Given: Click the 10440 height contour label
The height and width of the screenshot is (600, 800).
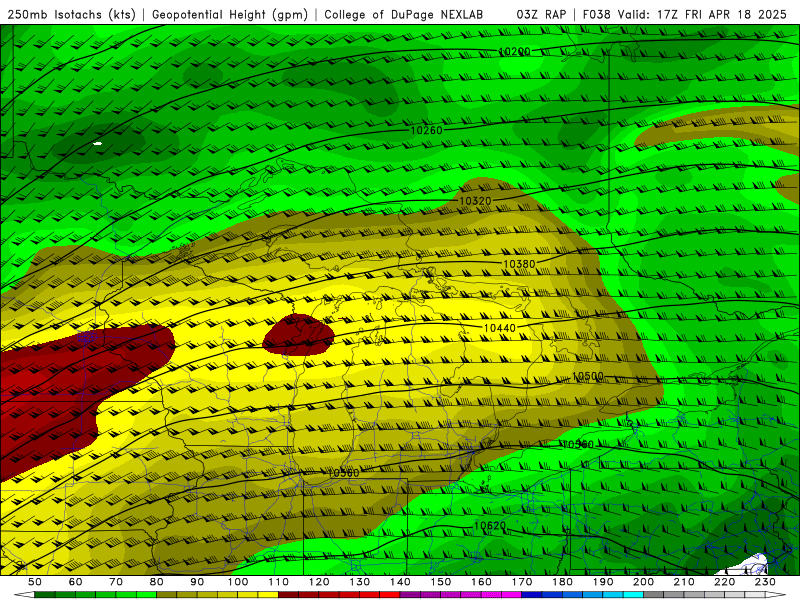Looking at the screenshot, I should [499, 328].
